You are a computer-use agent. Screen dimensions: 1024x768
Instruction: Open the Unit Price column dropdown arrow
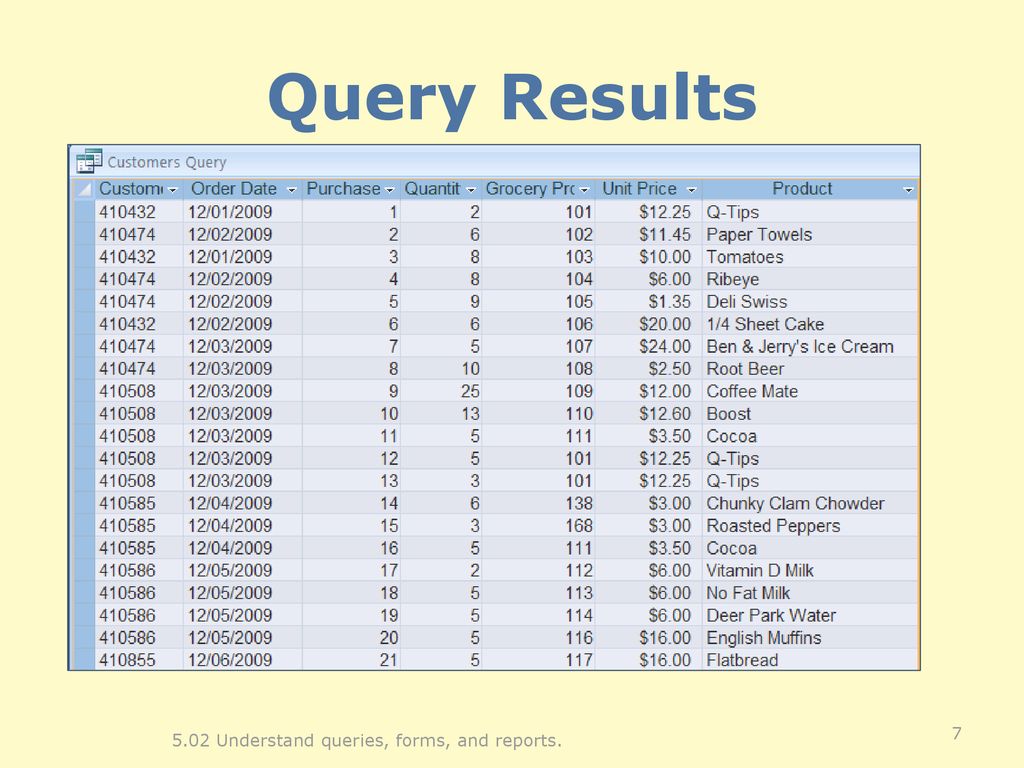point(692,190)
